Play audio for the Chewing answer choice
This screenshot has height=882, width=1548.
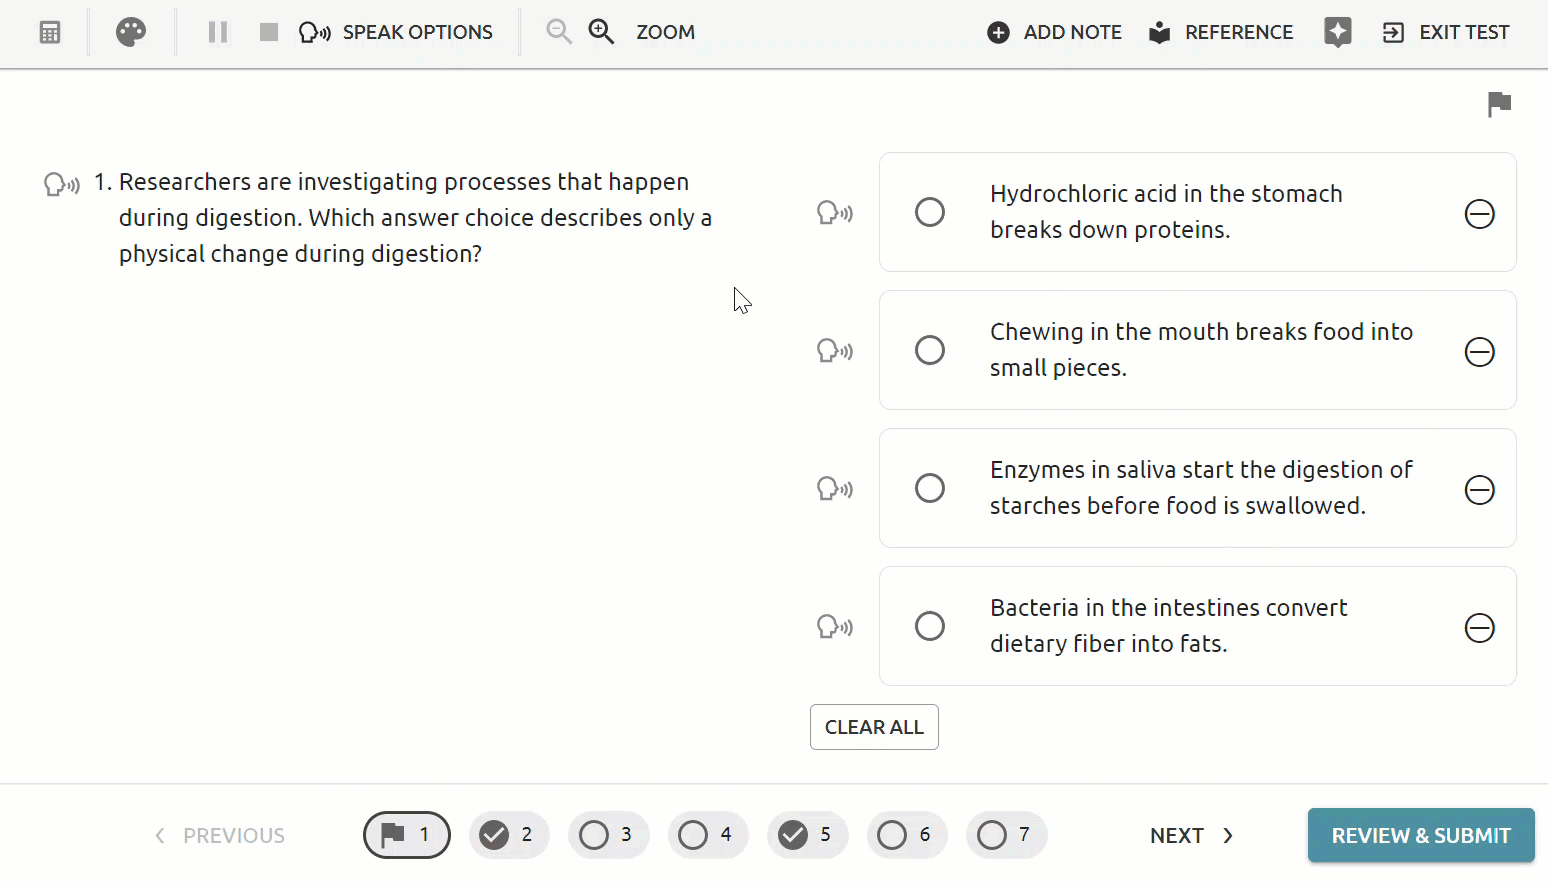(x=835, y=351)
